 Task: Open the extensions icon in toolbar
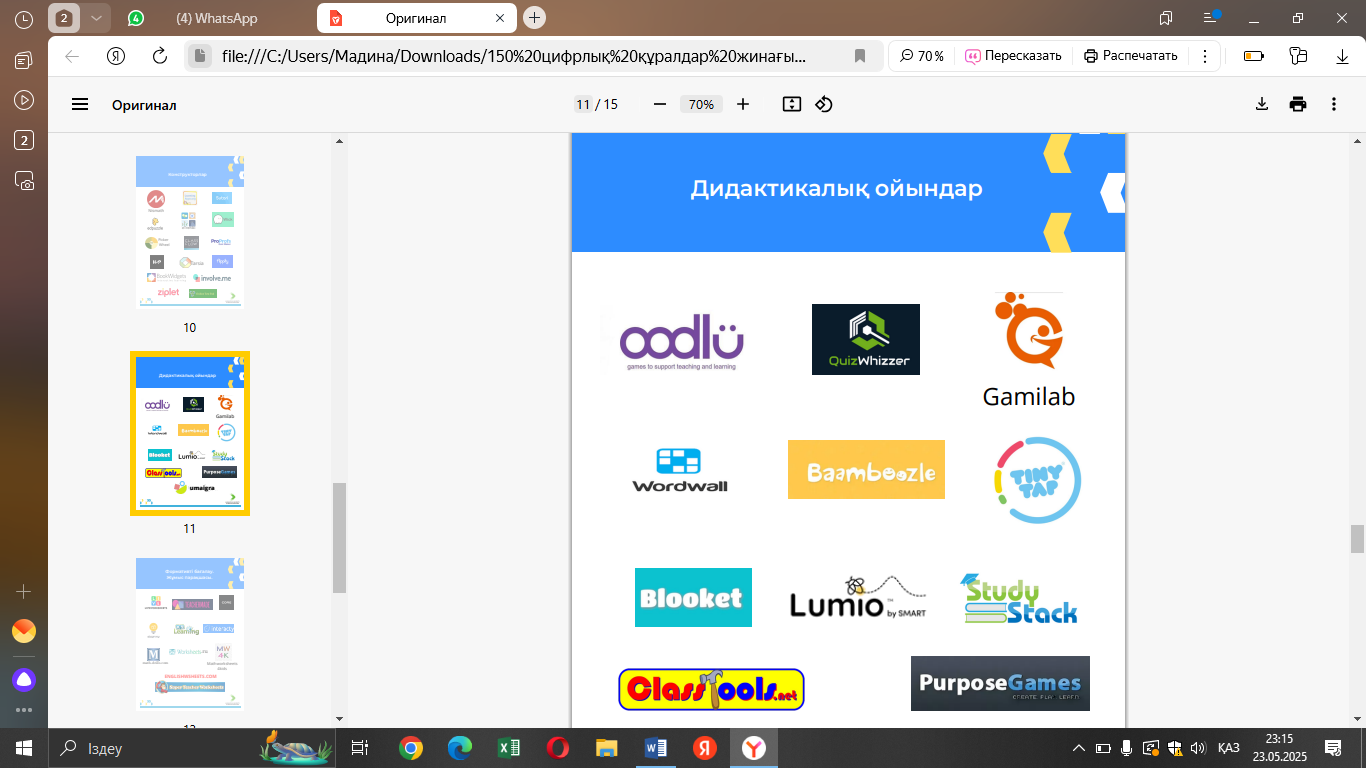[x=1299, y=56]
